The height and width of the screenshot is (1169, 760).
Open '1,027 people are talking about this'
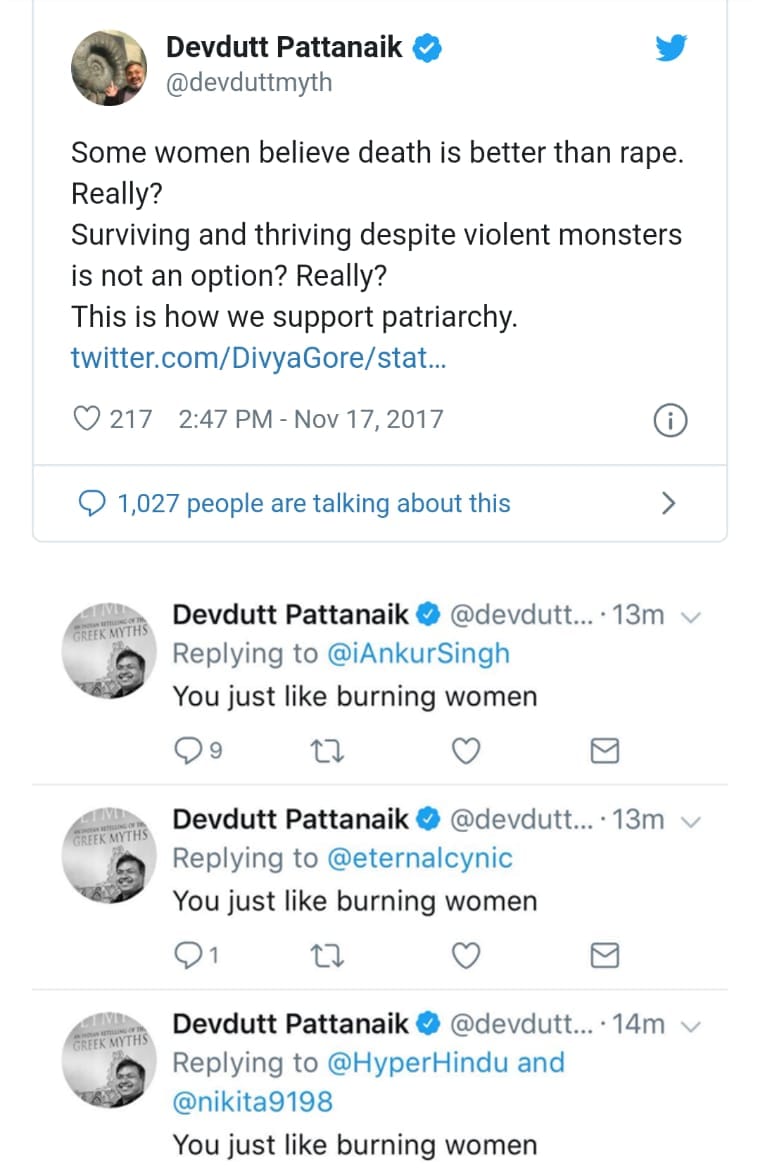click(313, 503)
